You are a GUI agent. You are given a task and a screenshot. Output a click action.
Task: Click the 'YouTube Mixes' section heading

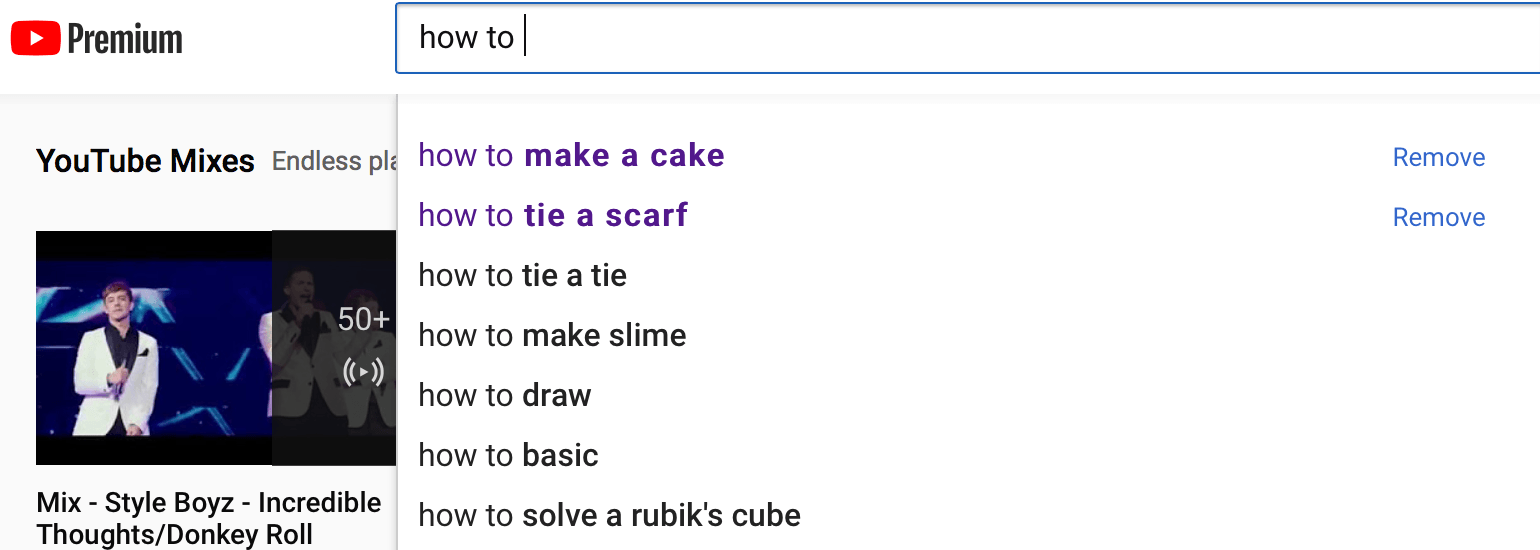click(145, 161)
